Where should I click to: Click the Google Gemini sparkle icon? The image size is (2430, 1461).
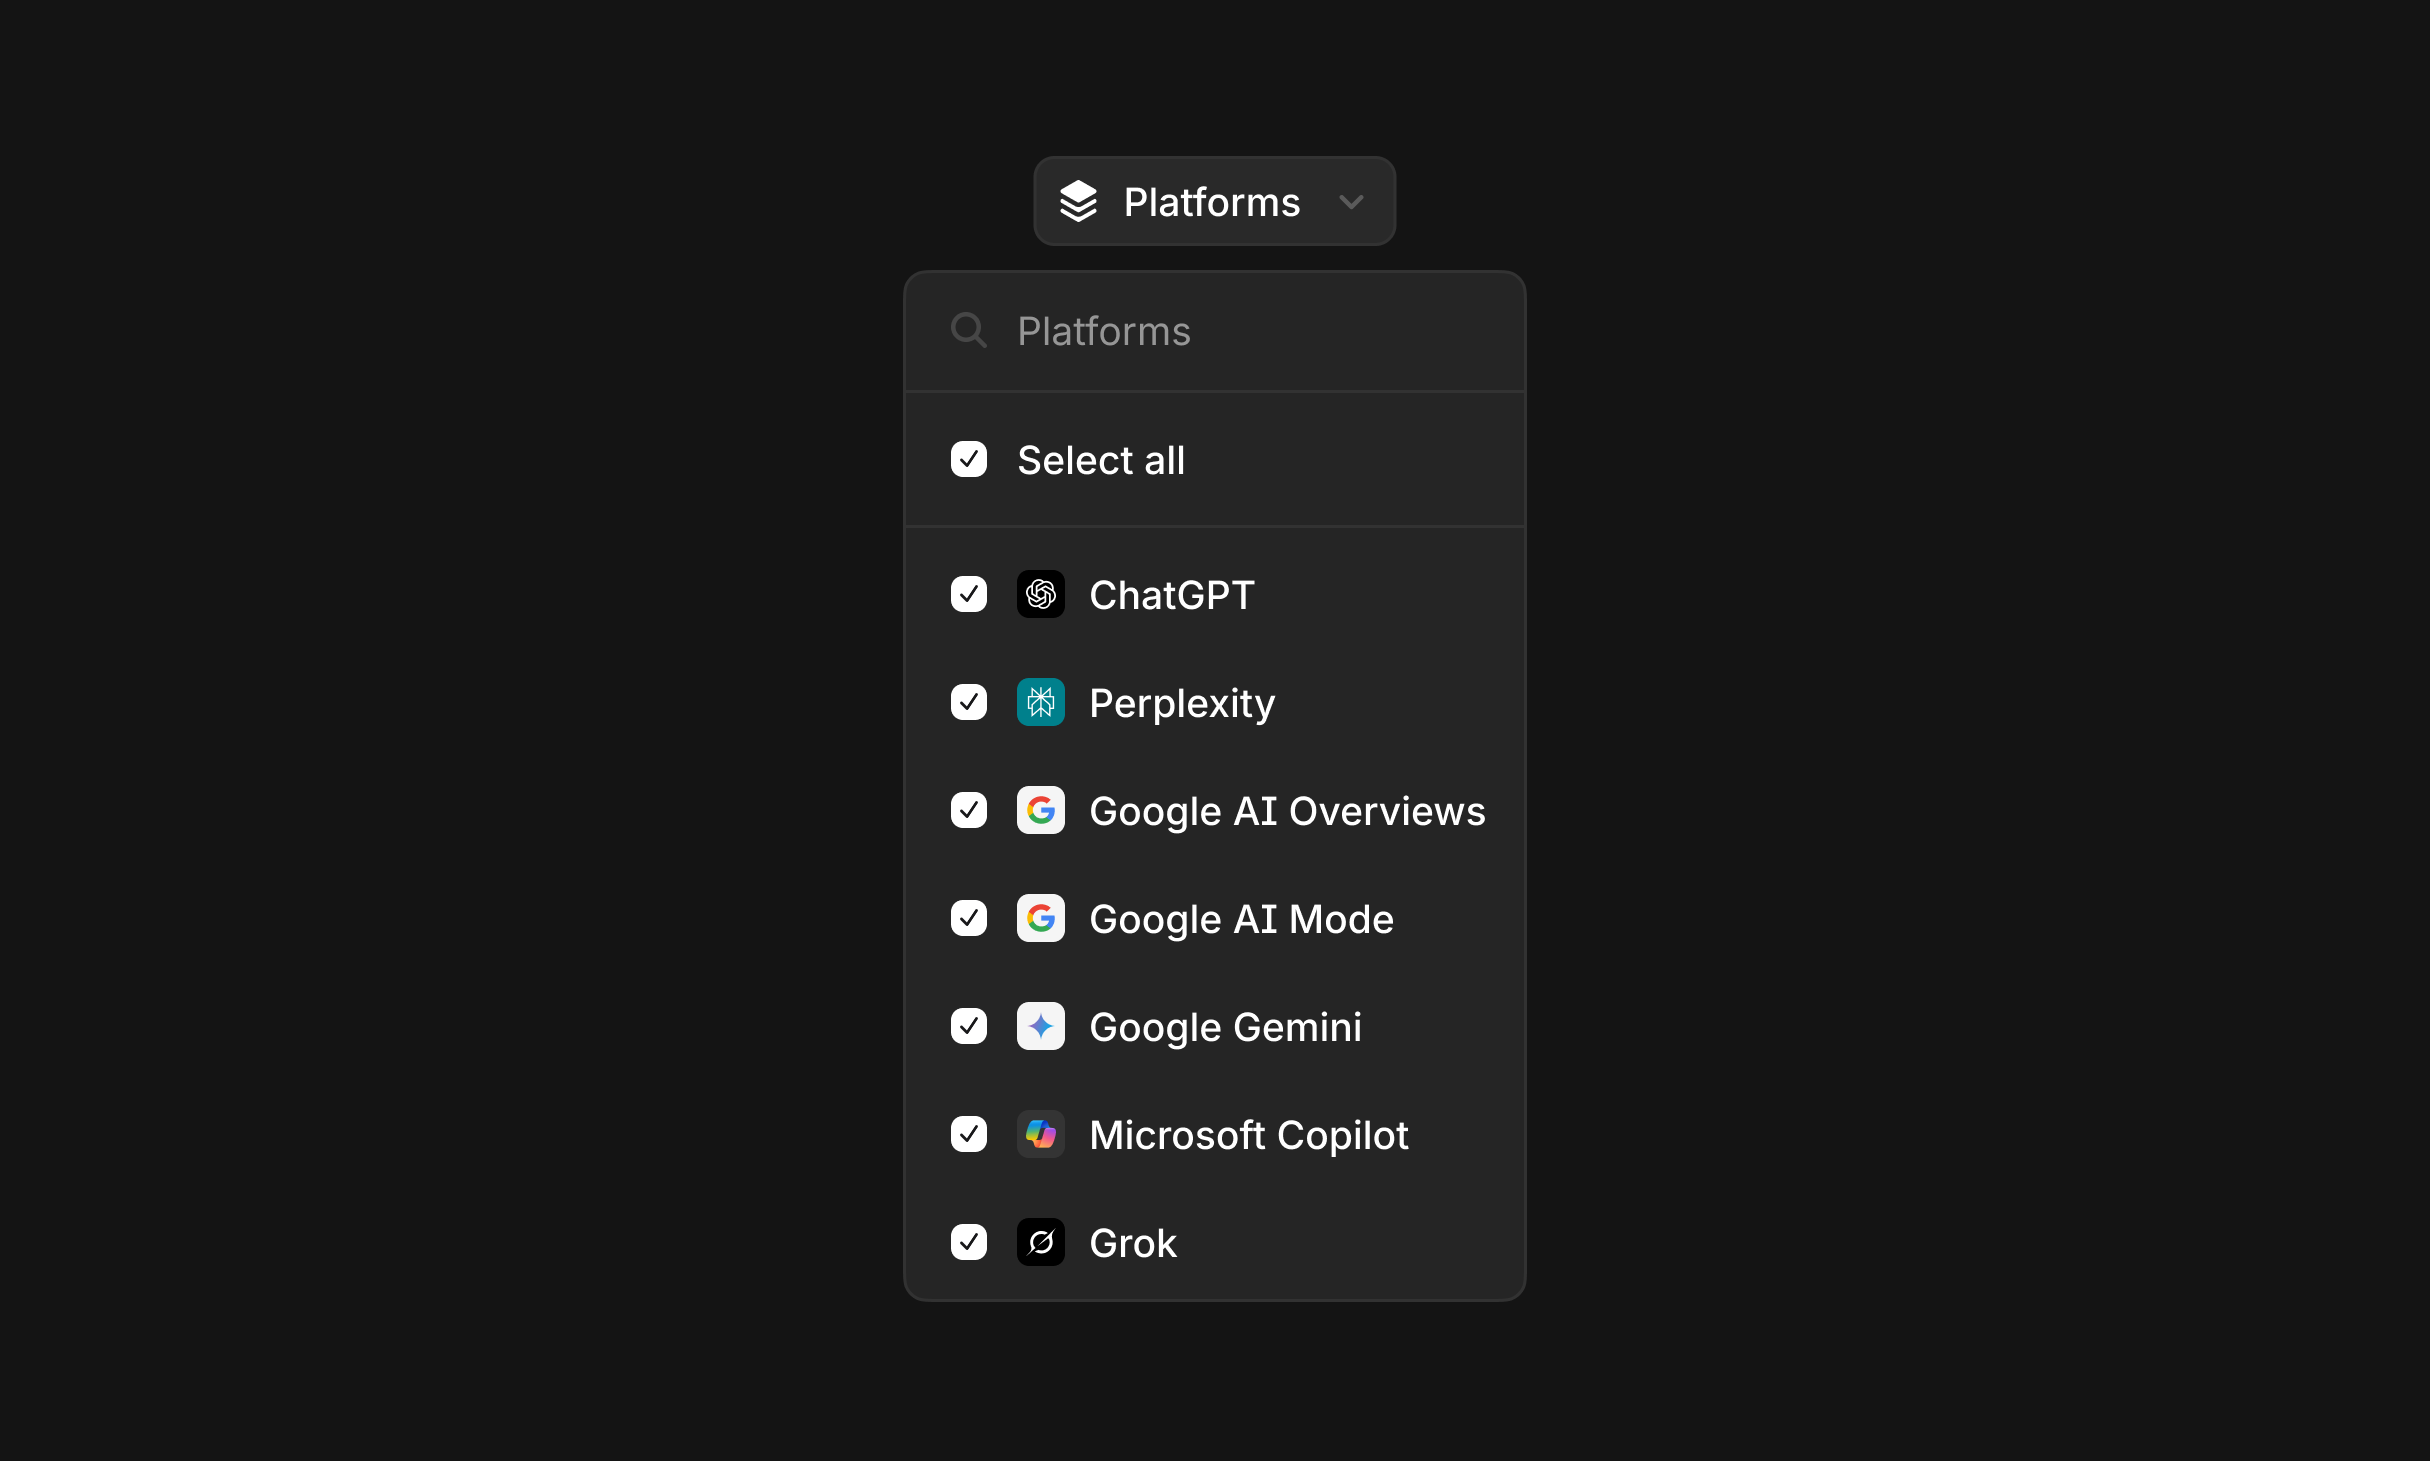pyautogui.click(x=1040, y=1027)
